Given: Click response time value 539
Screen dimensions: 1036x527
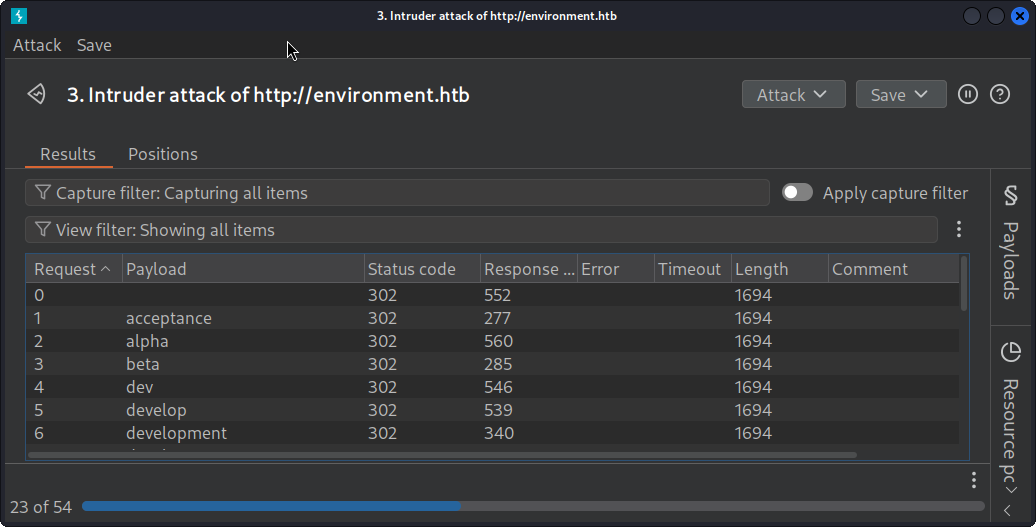Looking at the screenshot, I should pos(498,410).
